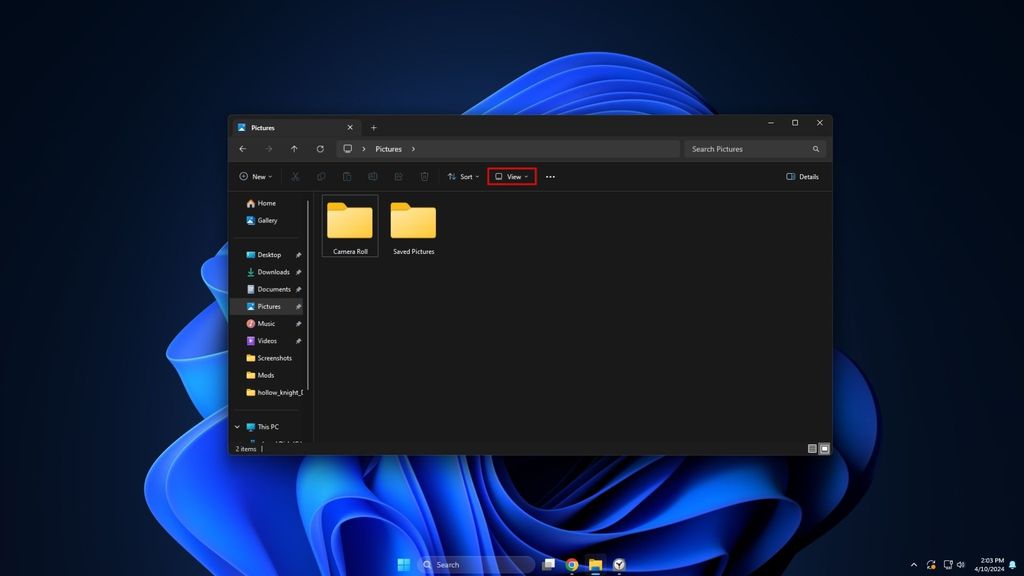Navigate up one level with the arrow icon
This screenshot has width=1024, height=576.
[294, 148]
